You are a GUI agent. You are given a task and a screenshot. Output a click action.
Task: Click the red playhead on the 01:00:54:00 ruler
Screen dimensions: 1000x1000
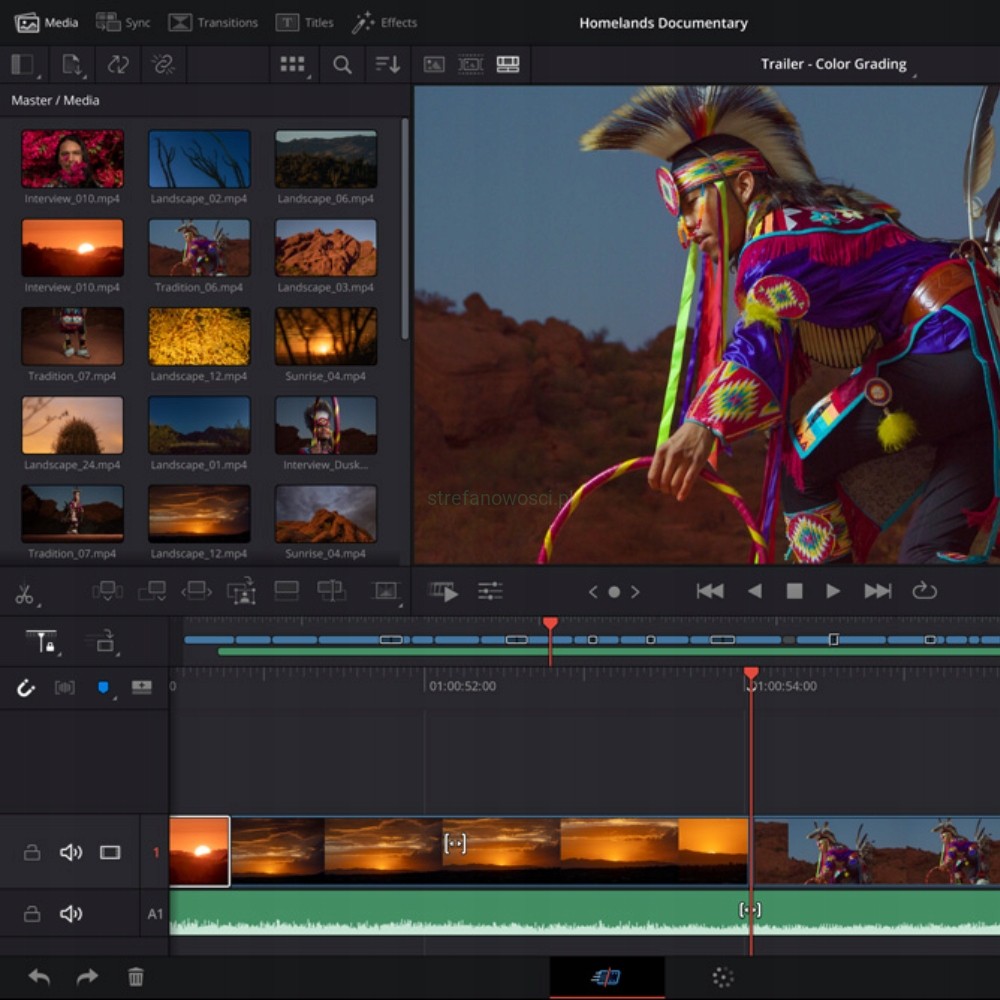(x=751, y=675)
